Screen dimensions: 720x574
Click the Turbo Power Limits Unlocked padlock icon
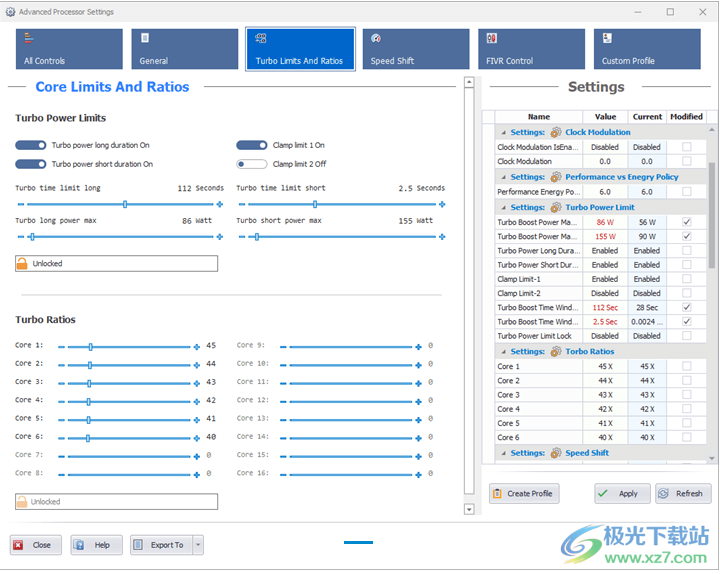point(22,264)
